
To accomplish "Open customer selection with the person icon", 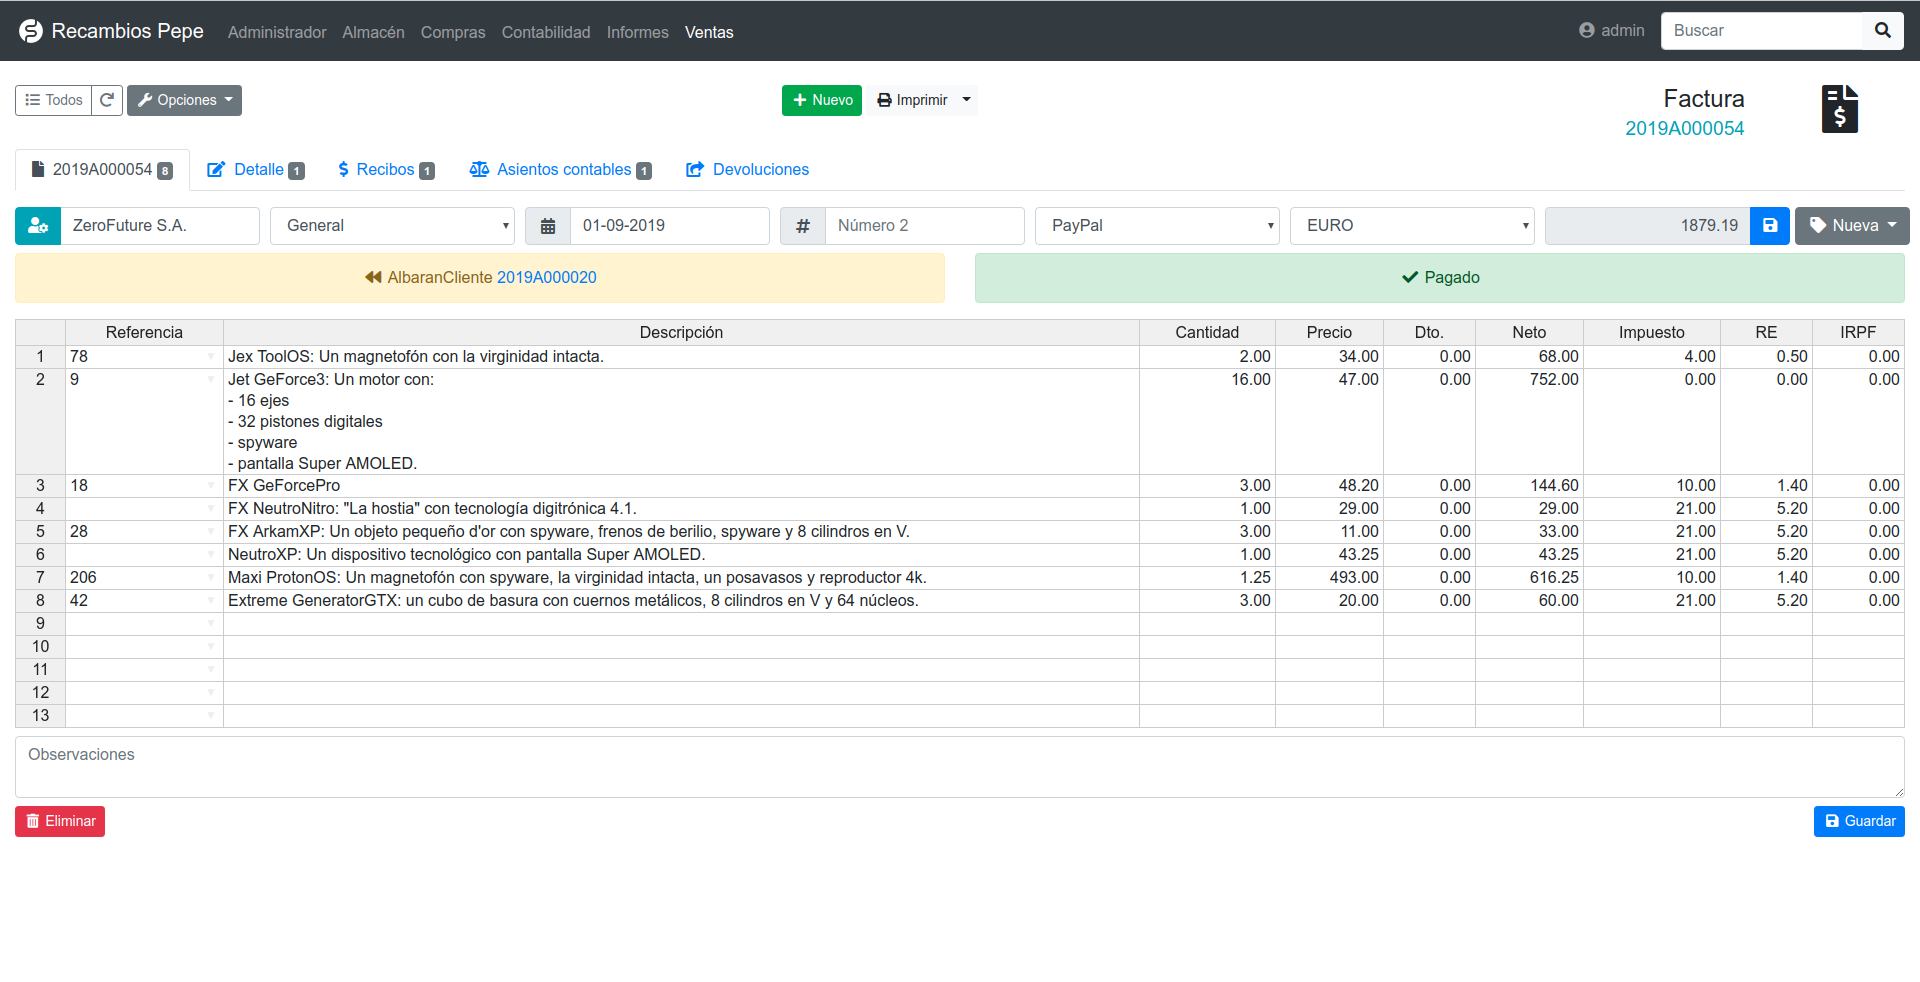I will pos(38,226).
